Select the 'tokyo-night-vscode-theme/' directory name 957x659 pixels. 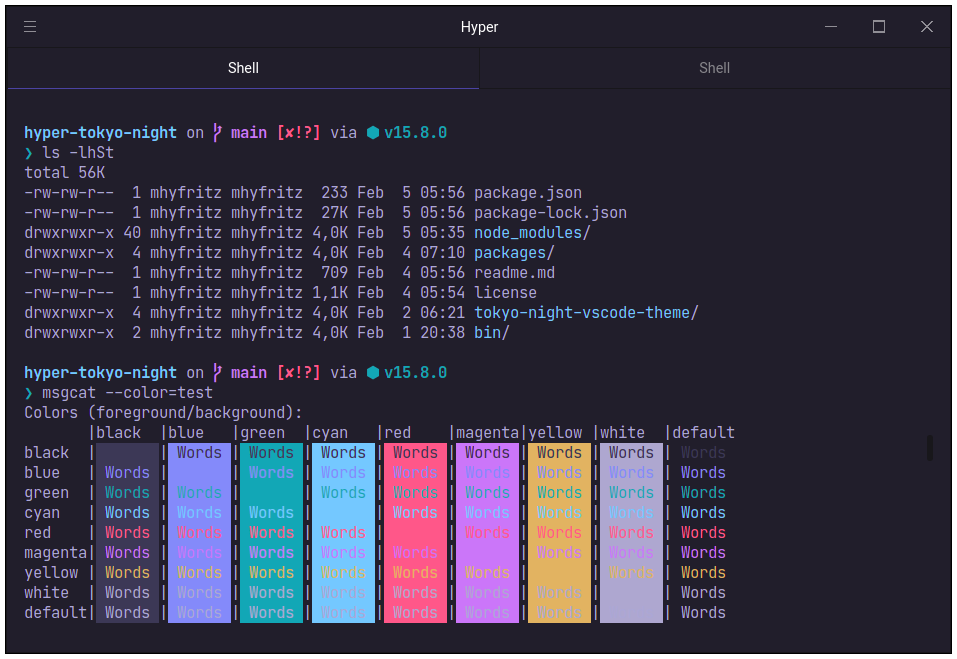point(586,312)
